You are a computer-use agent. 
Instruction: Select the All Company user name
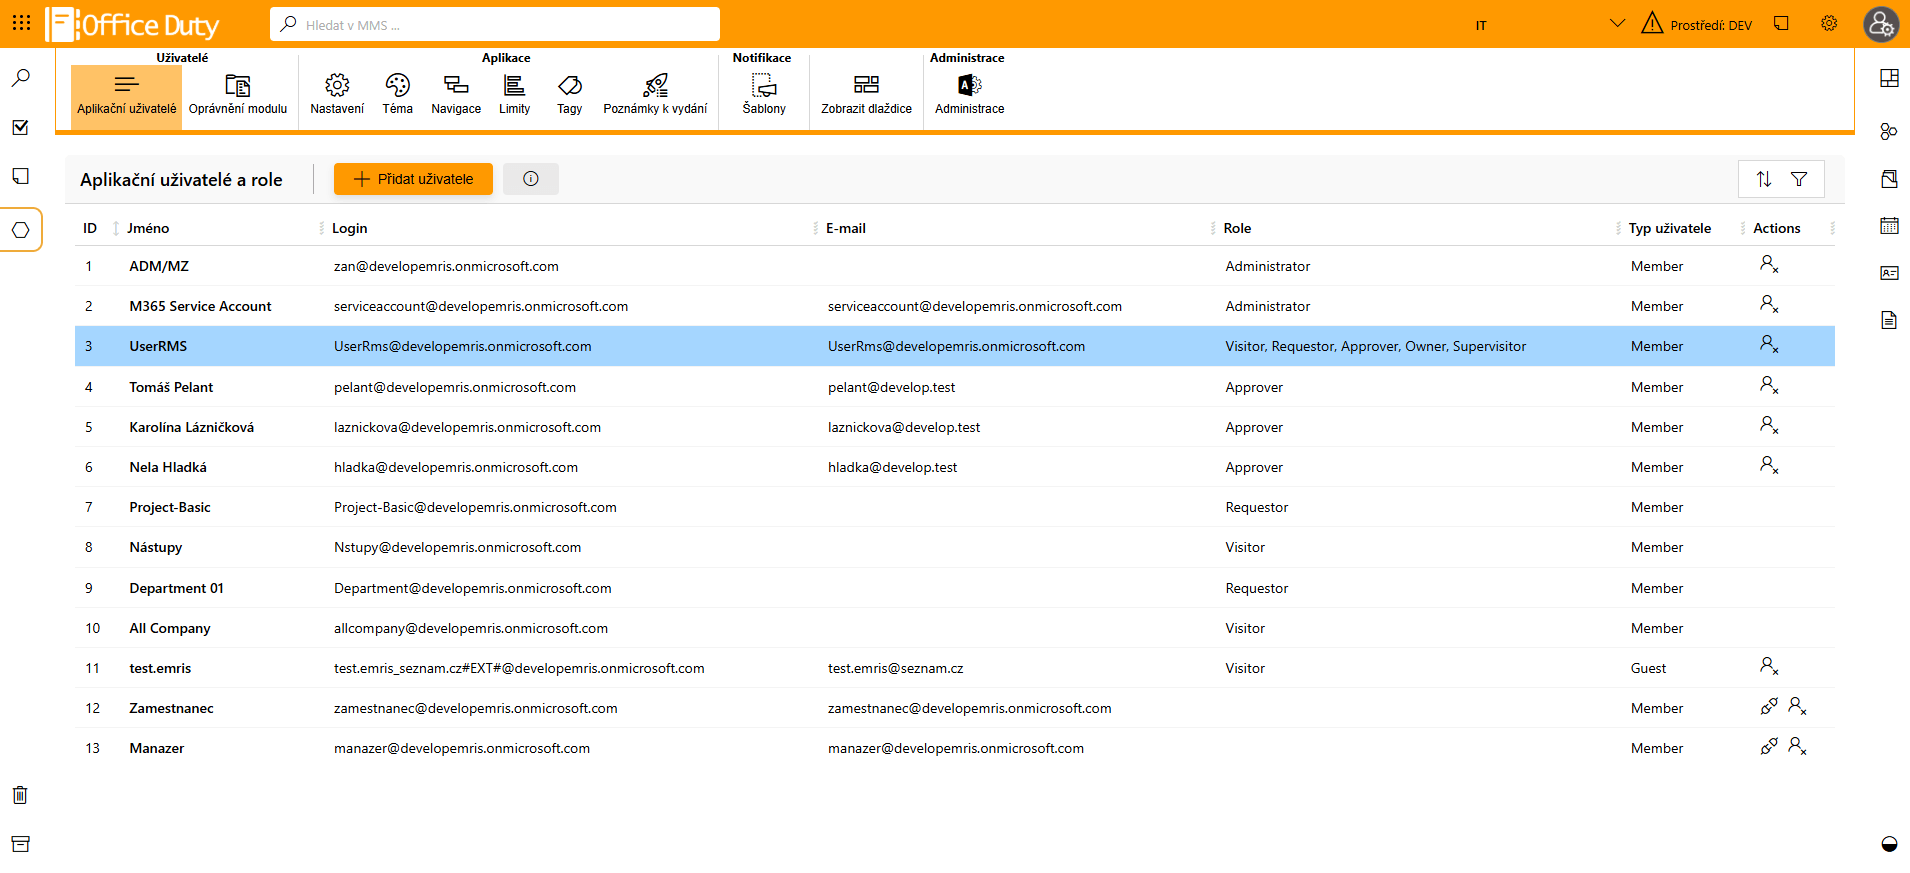point(170,628)
